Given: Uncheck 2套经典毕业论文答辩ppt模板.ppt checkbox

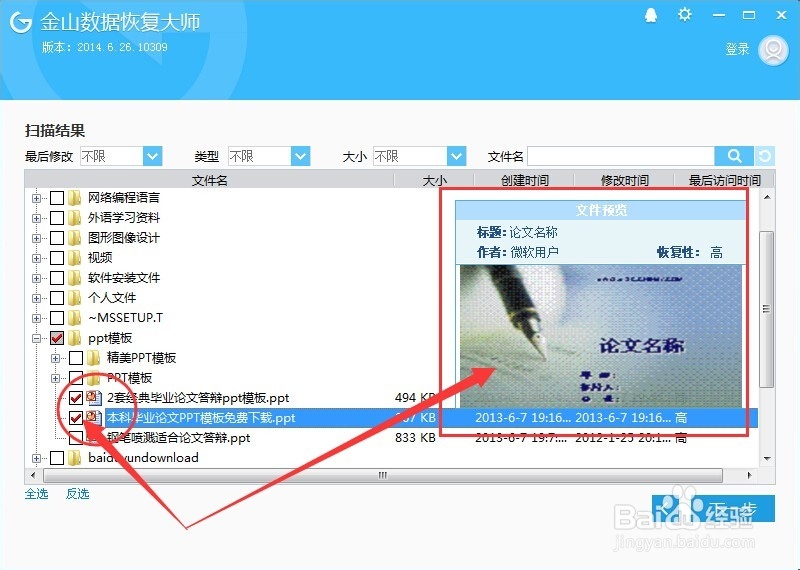Looking at the screenshot, I should (x=76, y=398).
